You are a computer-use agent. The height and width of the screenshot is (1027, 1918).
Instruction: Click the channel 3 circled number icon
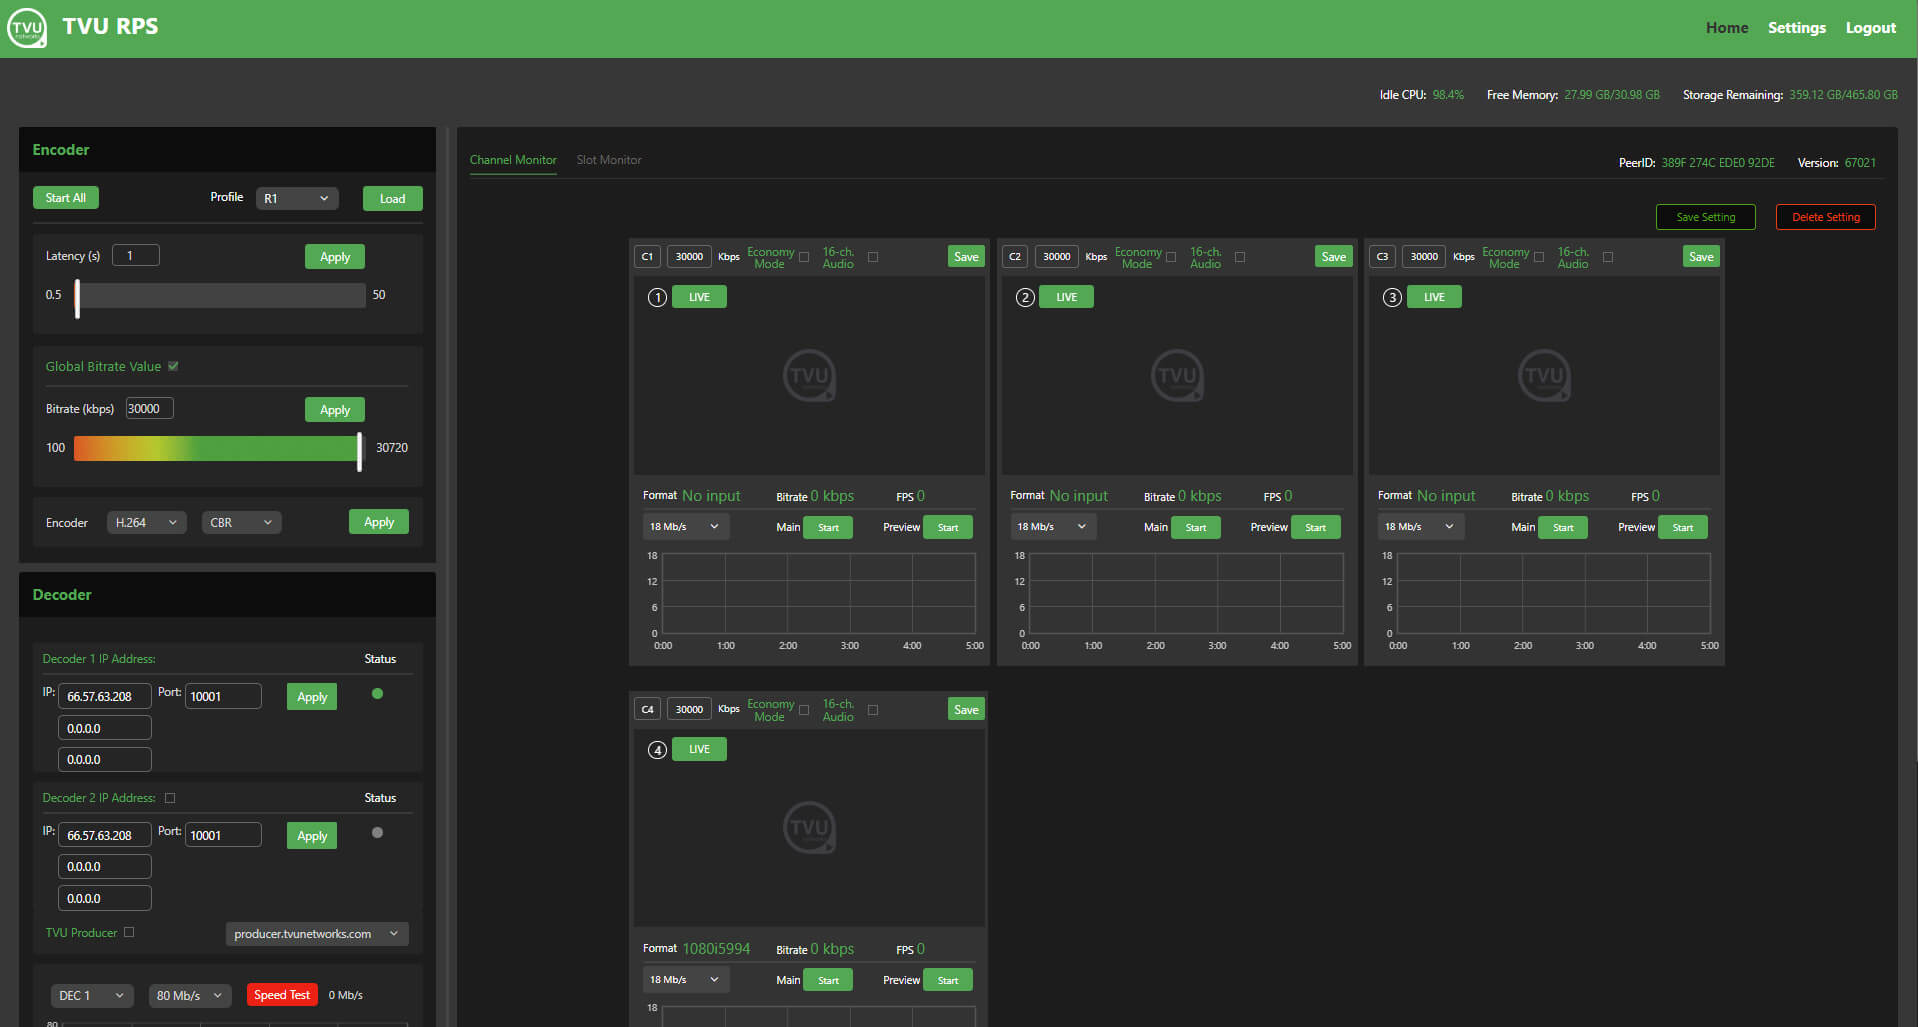click(1392, 297)
